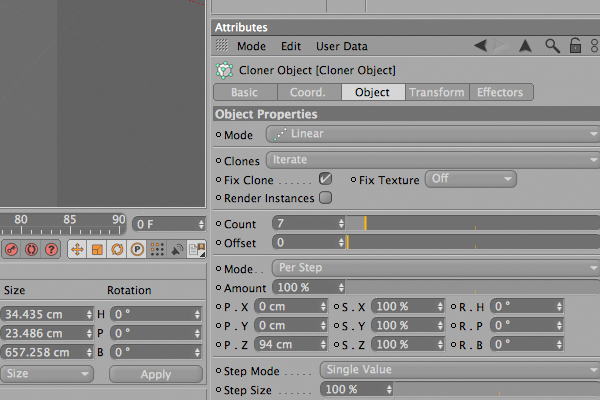The height and width of the screenshot is (400, 600).
Task: Click the up arrow in Attributes header
Action: pyautogui.click(x=525, y=46)
